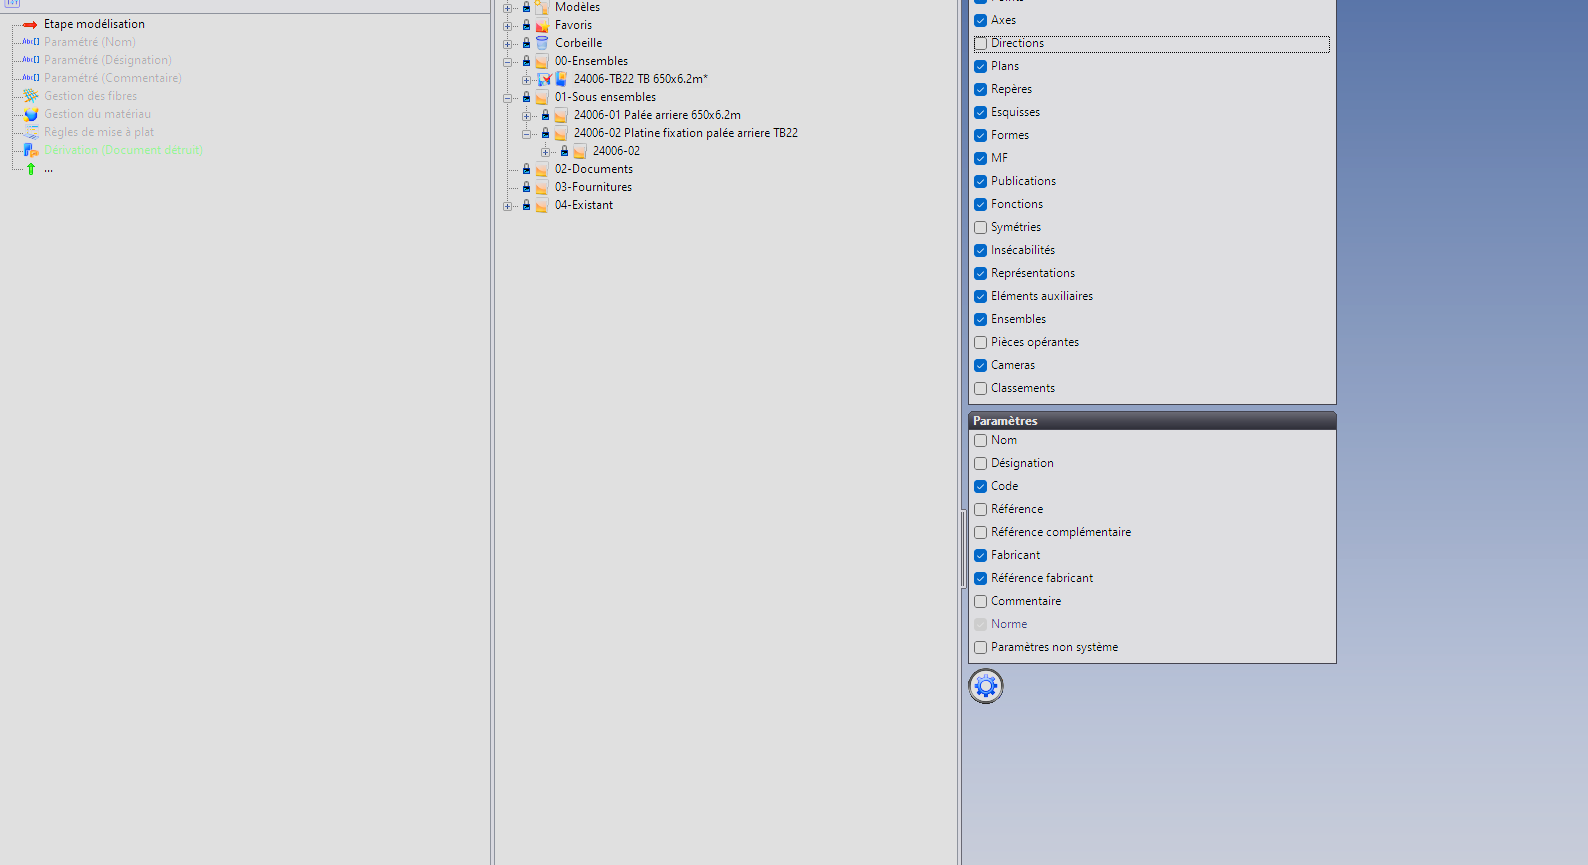Enable the Classements checkbox
Screen dimensions: 1588x865
(x=981, y=389)
